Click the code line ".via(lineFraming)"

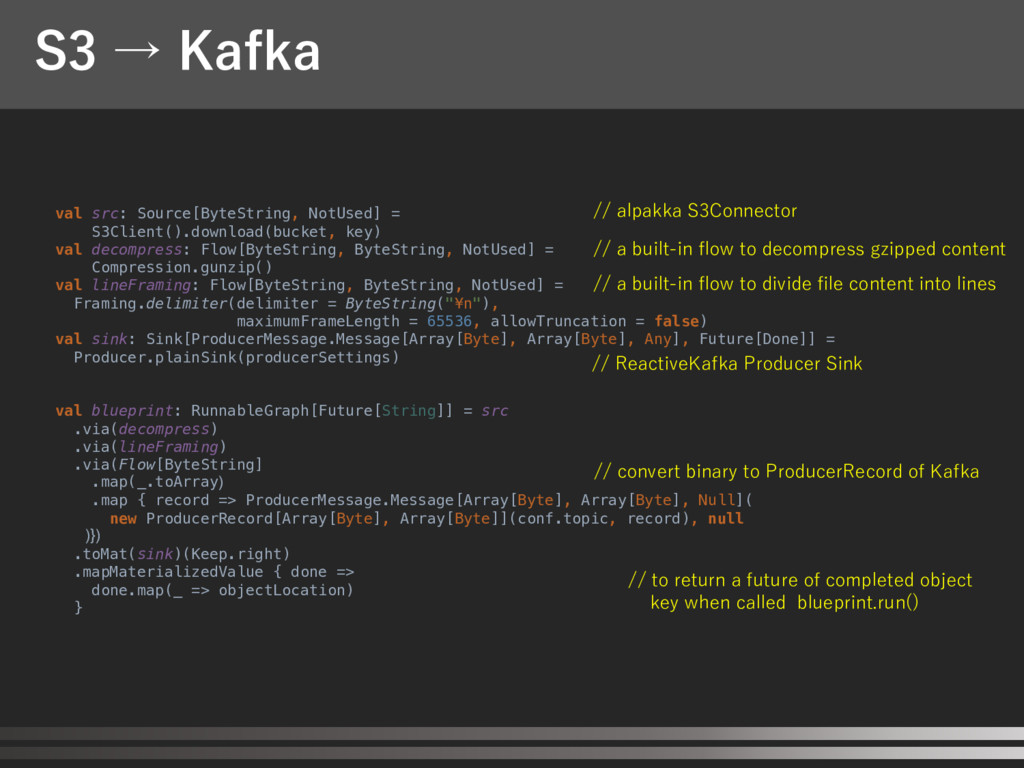point(150,447)
